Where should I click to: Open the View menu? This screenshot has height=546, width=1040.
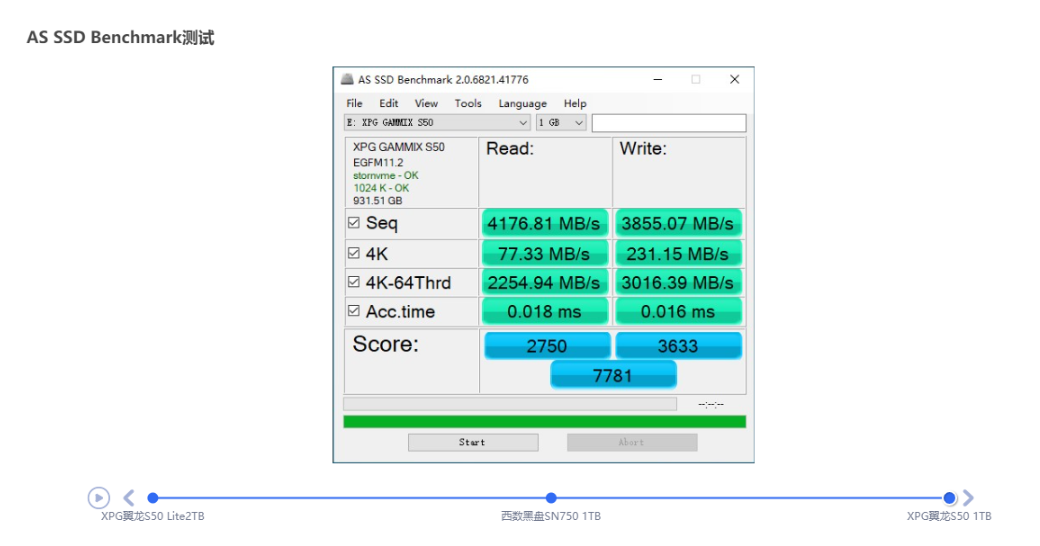click(x=426, y=103)
